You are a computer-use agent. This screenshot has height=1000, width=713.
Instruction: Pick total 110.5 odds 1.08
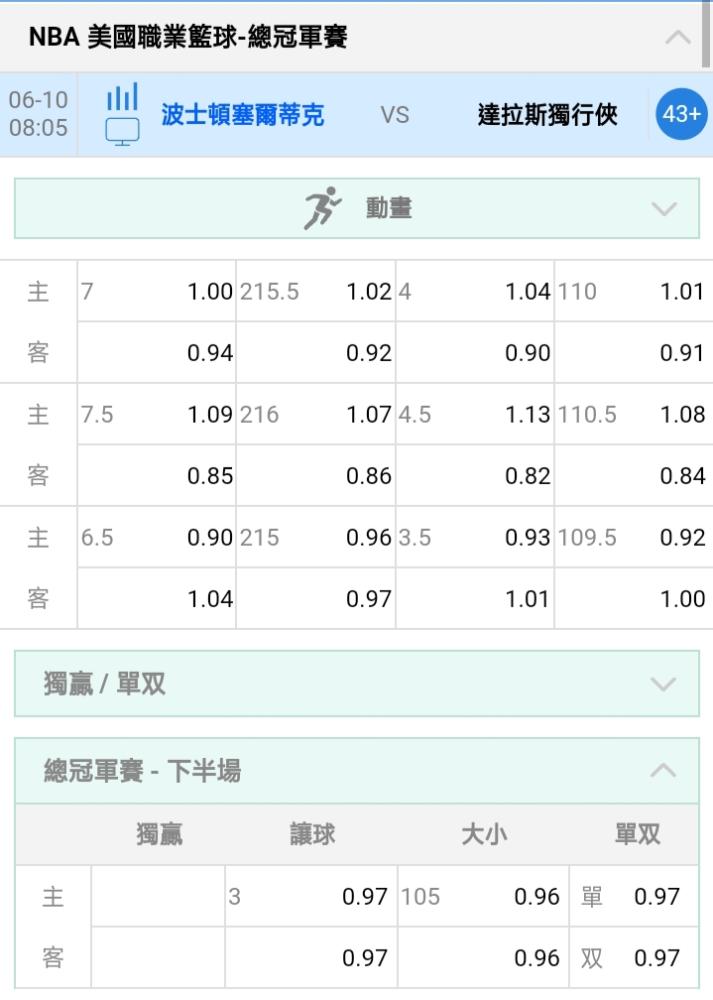point(633,415)
